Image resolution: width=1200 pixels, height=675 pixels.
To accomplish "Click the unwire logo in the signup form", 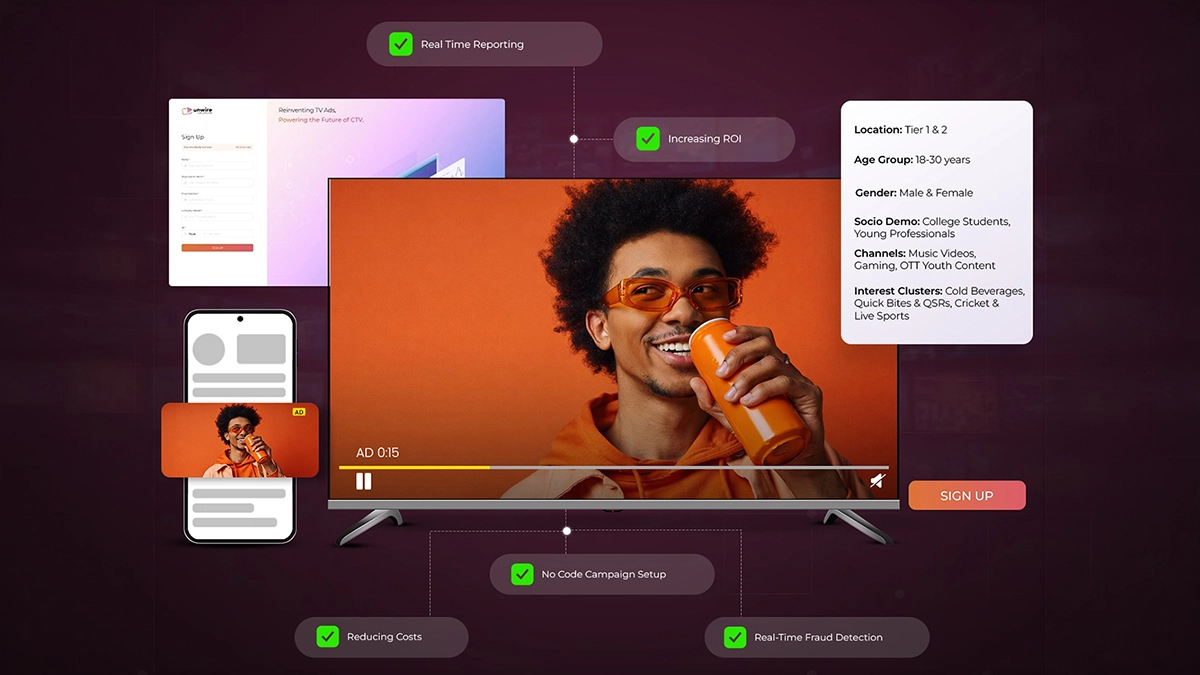I will (197, 110).
